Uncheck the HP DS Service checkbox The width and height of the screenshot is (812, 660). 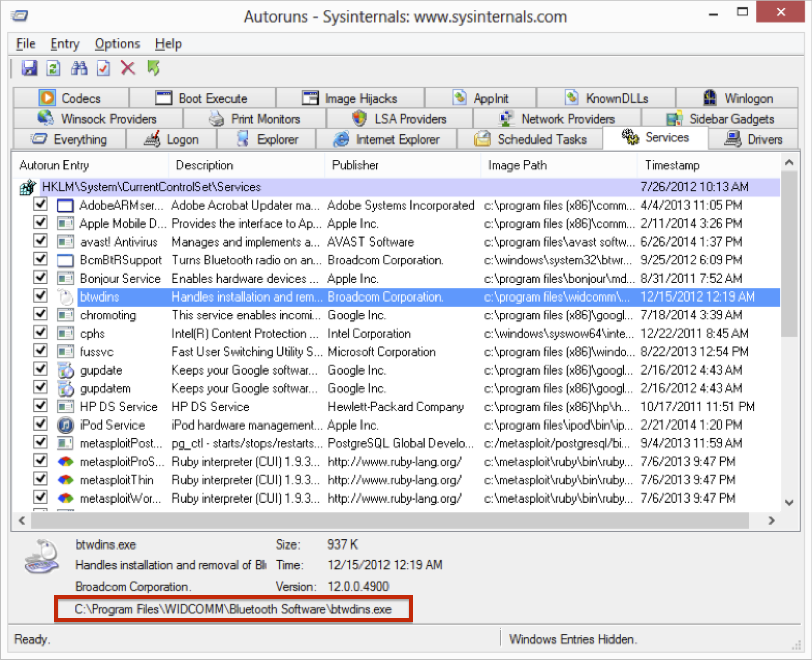(x=40, y=406)
